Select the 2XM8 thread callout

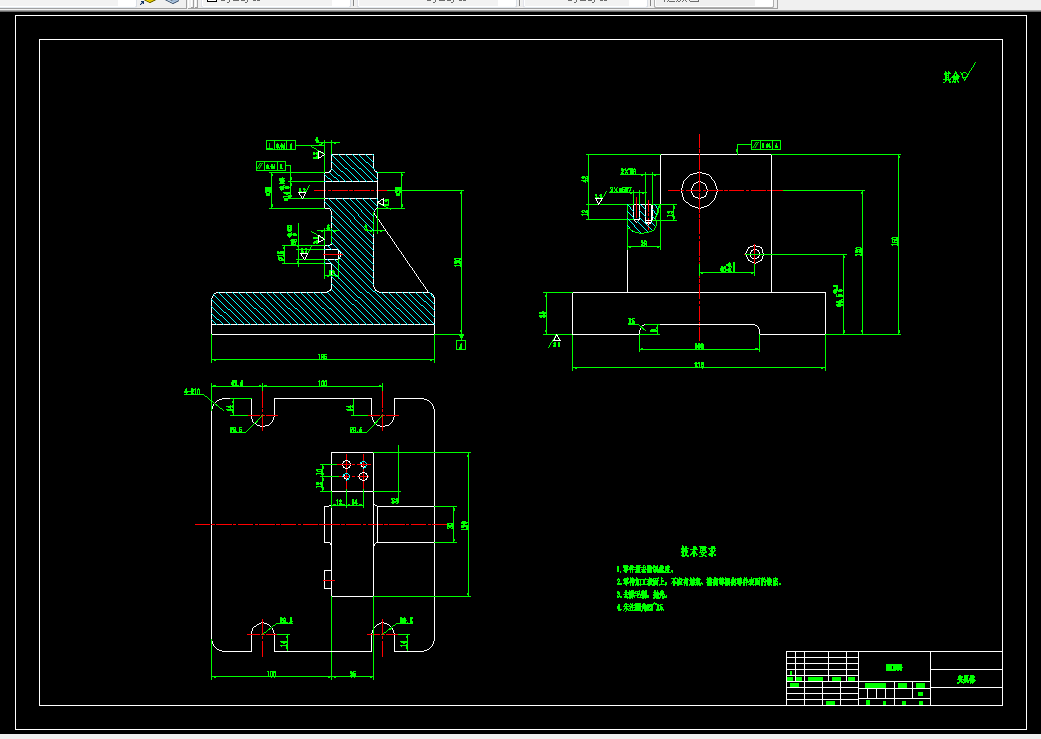coord(629,171)
